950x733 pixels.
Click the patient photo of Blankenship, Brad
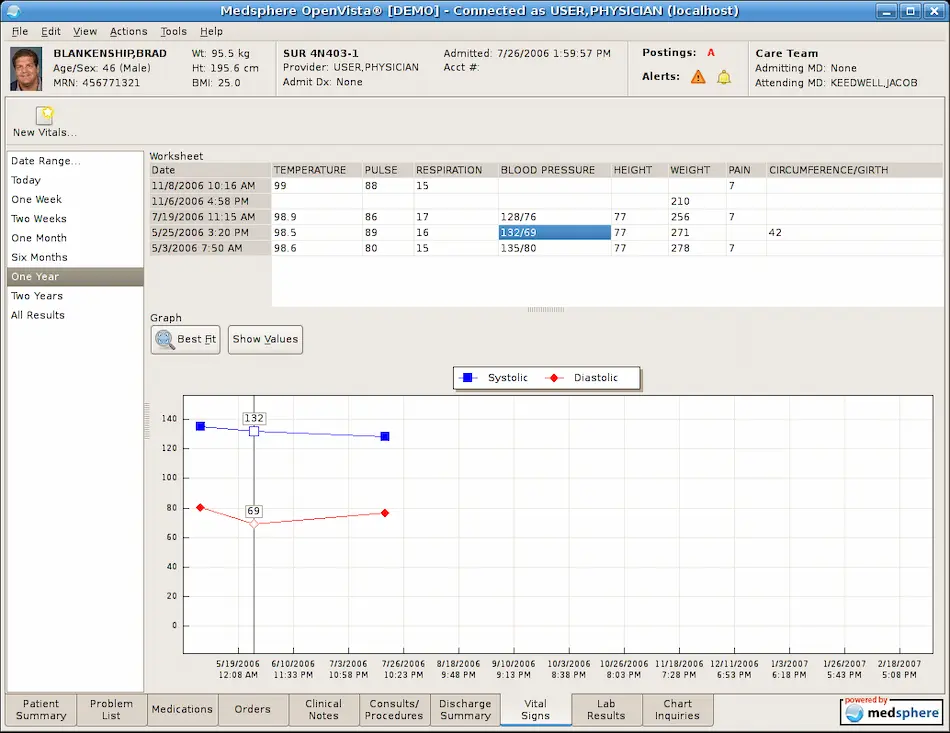click(26, 67)
